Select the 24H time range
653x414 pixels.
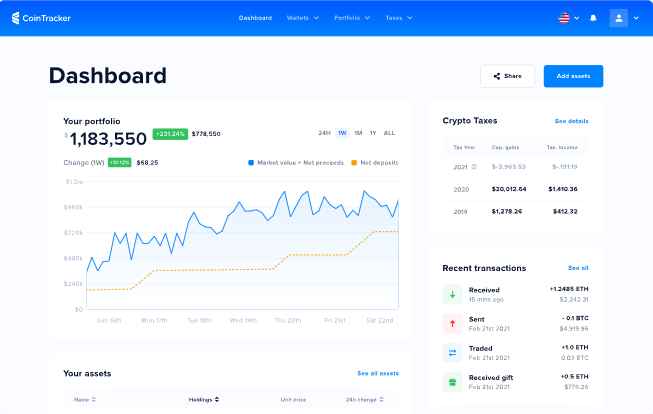(324, 133)
